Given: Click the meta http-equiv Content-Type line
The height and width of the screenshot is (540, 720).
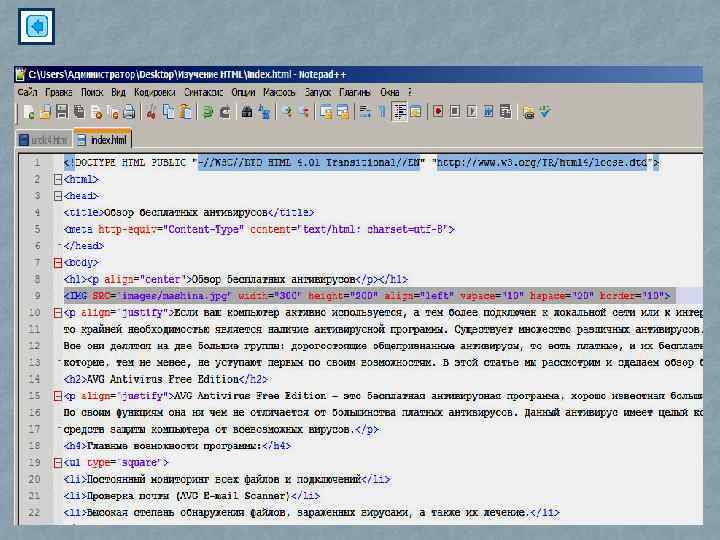Looking at the screenshot, I should tap(259, 229).
